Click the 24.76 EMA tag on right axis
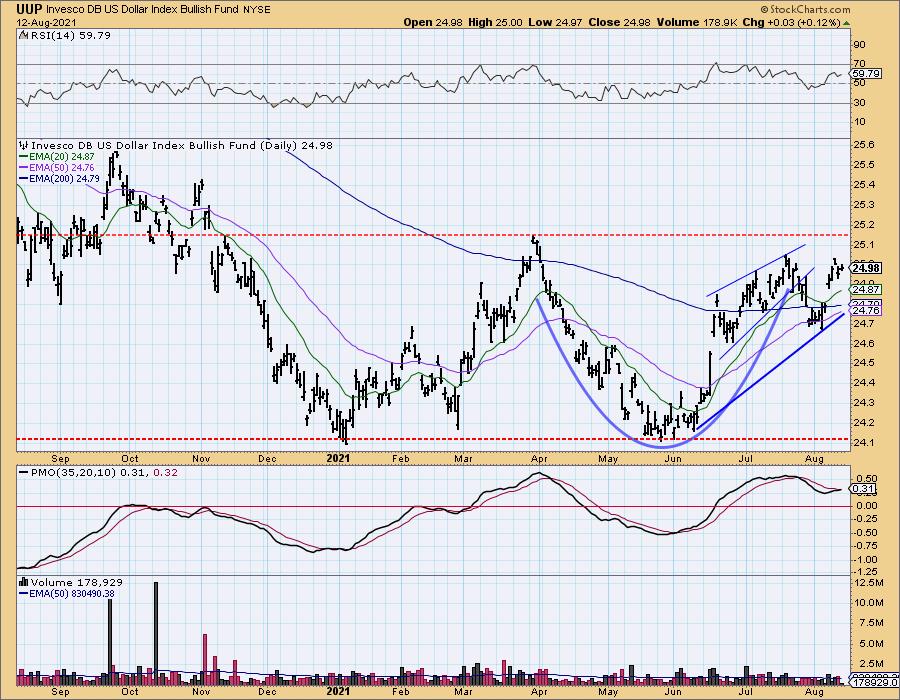Screen dimensions: 900x700 (x=866, y=310)
